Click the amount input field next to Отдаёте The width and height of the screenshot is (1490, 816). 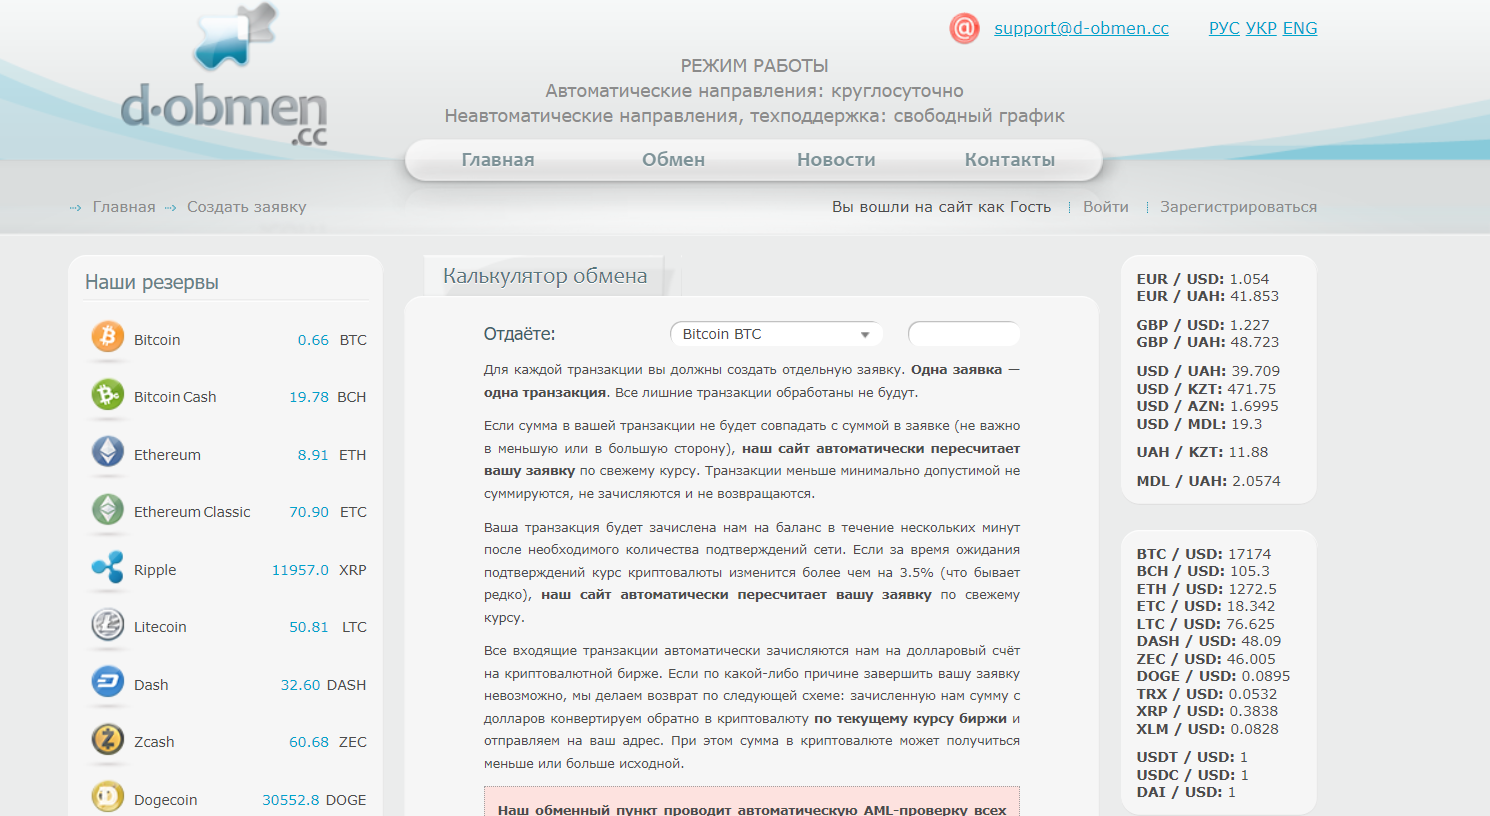964,334
